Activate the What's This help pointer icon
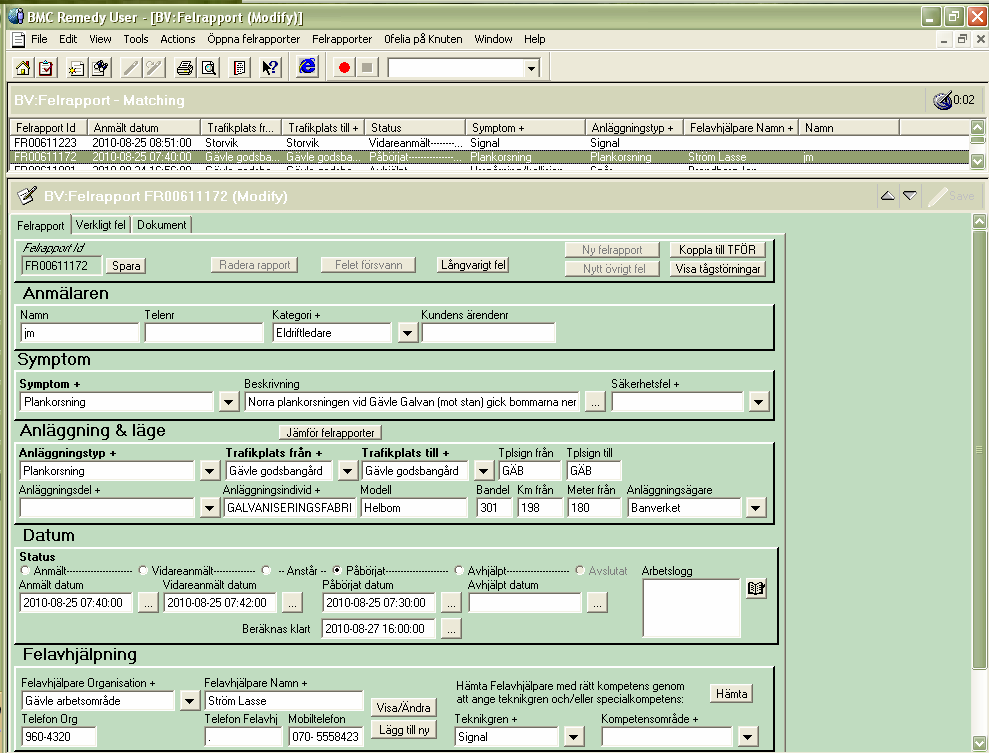The width and height of the screenshot is (989, 753). pos(270,67)
